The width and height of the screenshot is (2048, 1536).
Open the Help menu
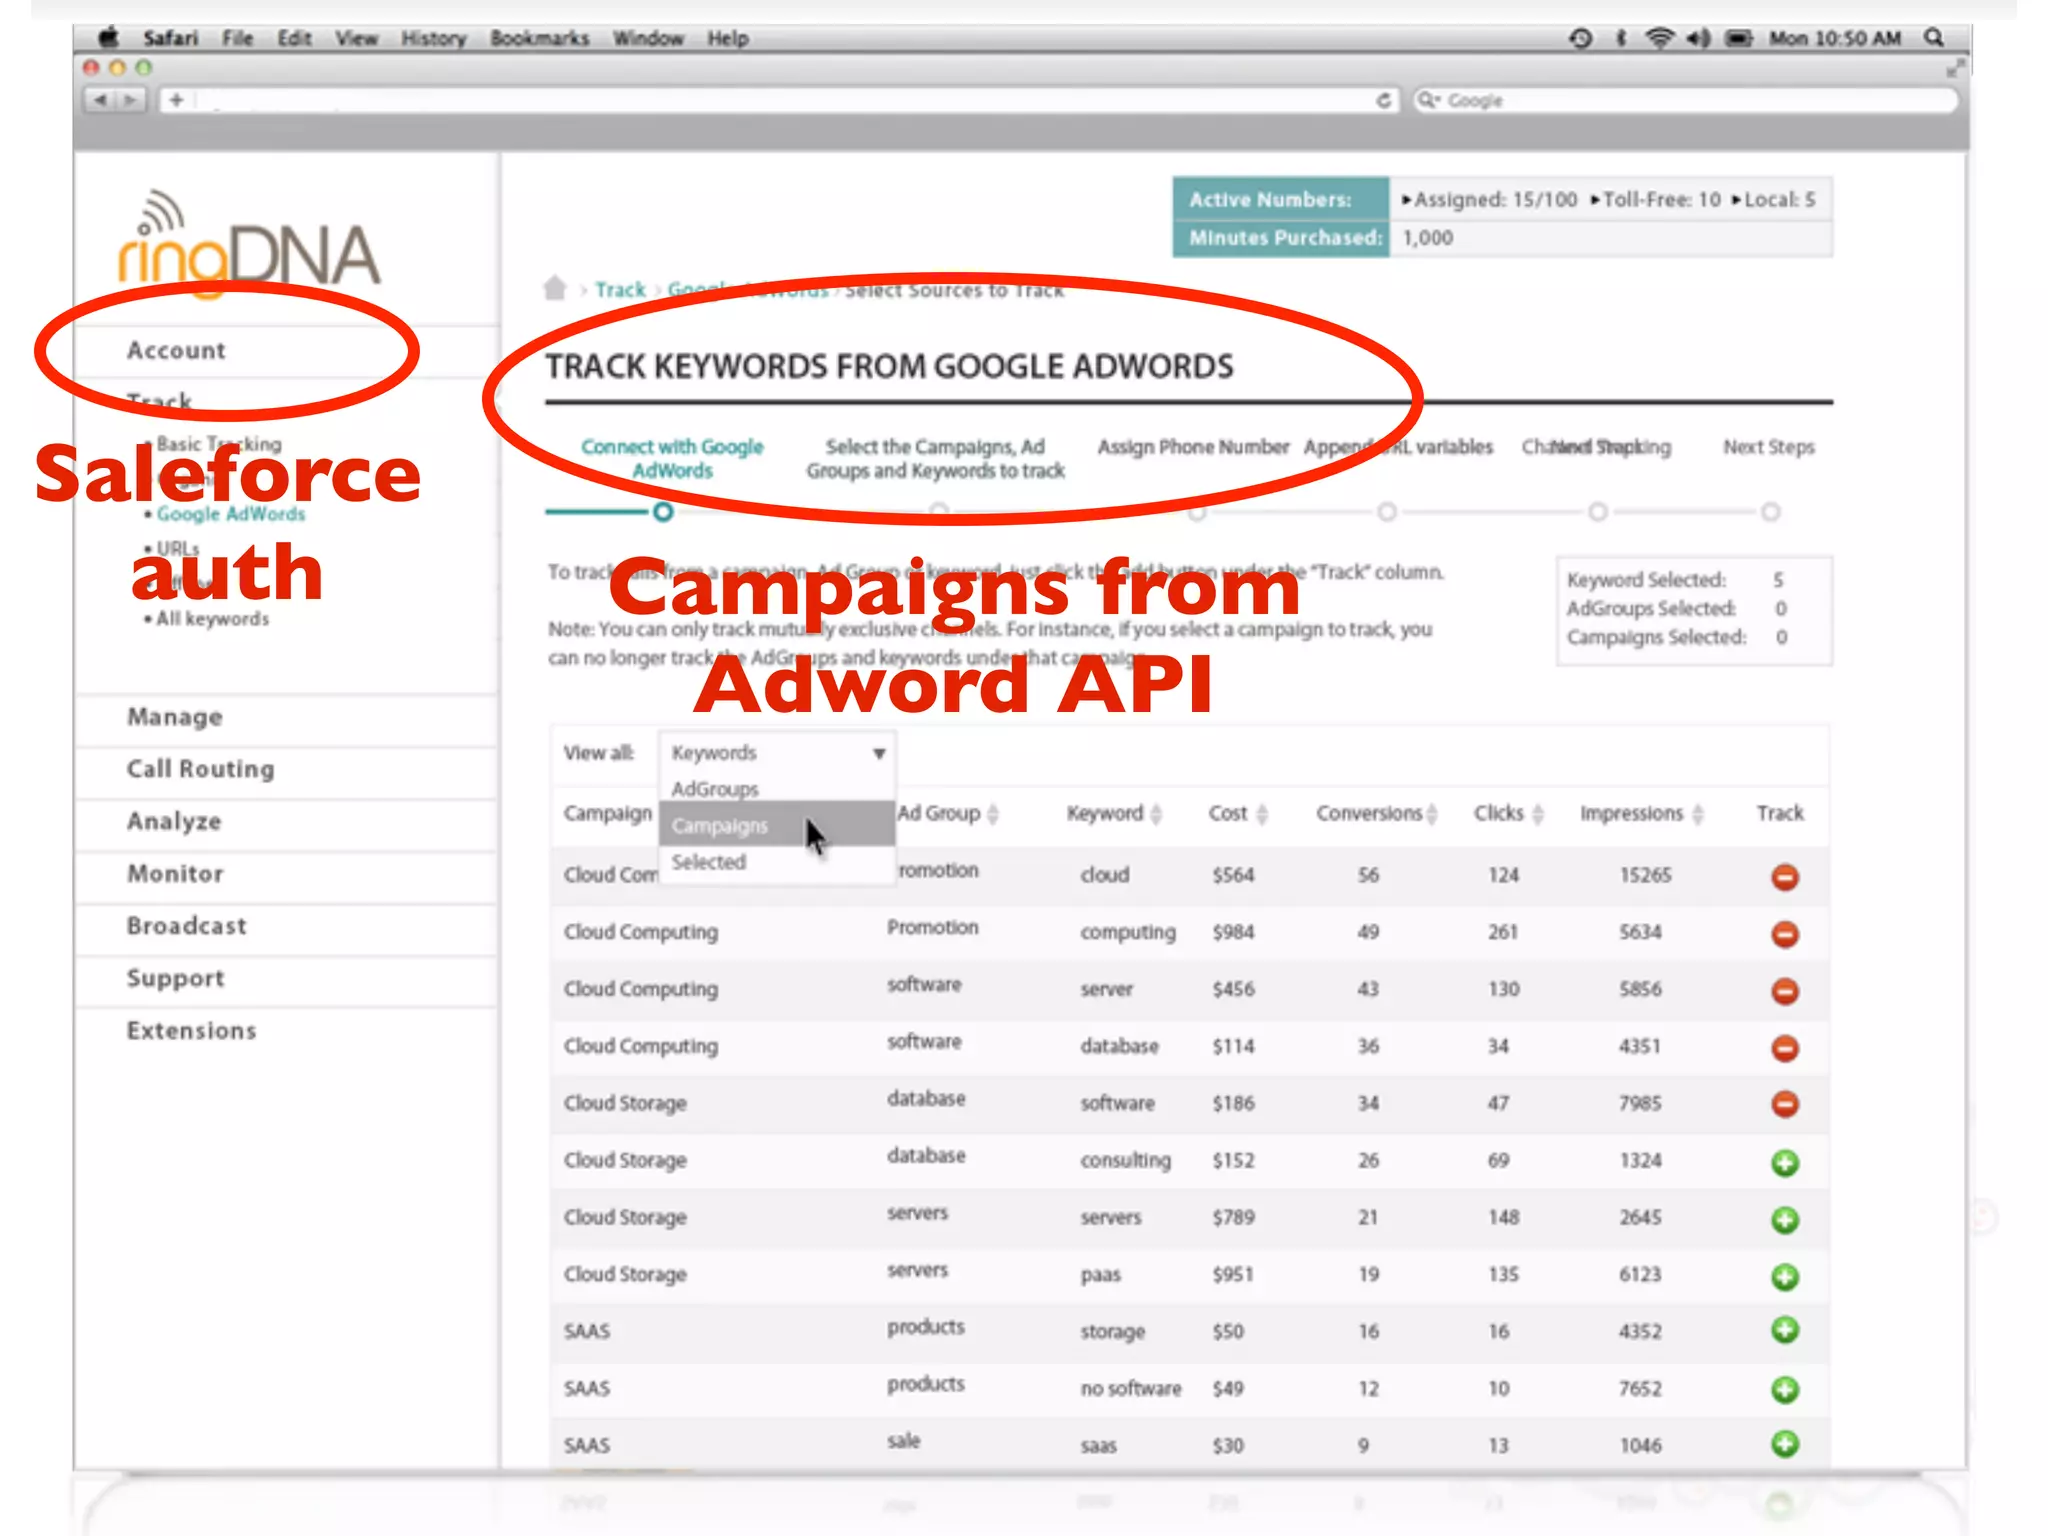[728, 38]
